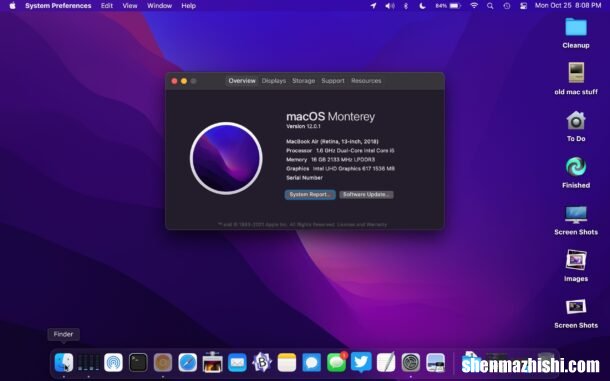This screenshot has height=381, width=610.
Task: Click the Bluetooth status icon
Action: pos(406,6)
